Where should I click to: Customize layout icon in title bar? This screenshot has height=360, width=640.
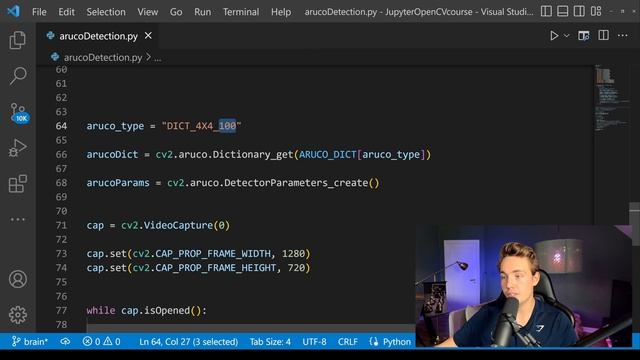tap(596, 11)
